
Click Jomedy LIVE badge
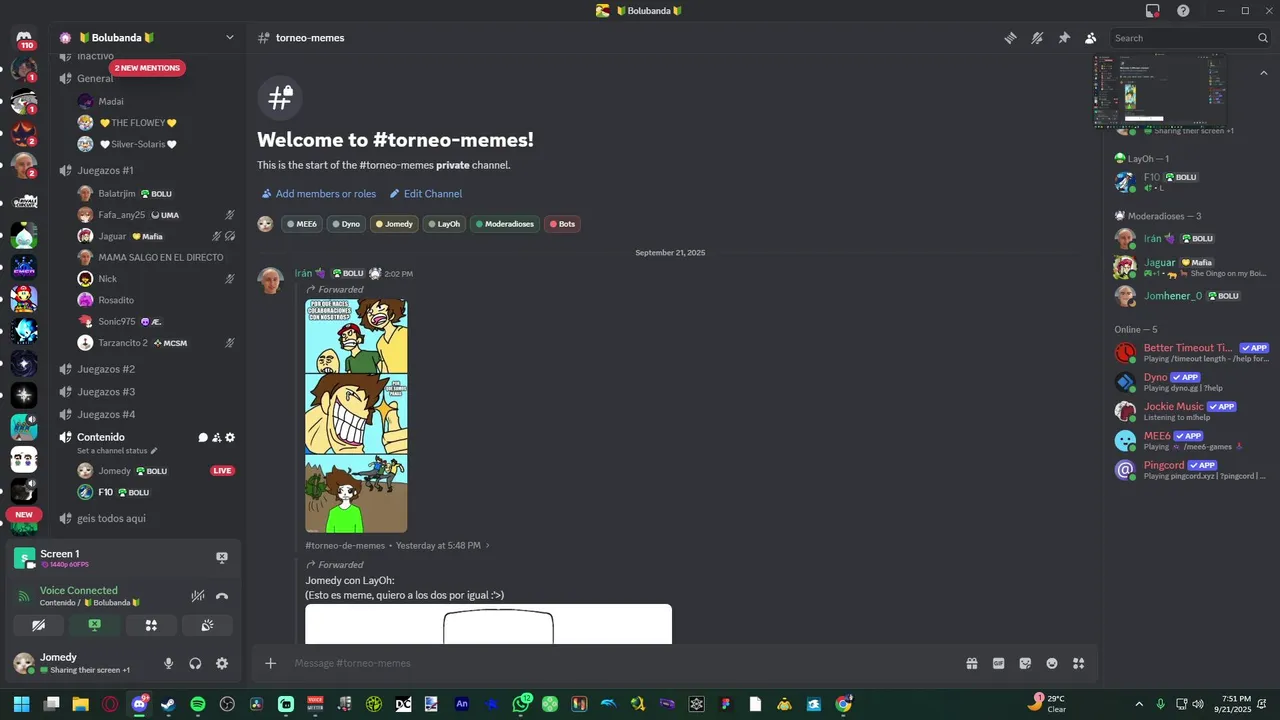click(x=222, y=471)
